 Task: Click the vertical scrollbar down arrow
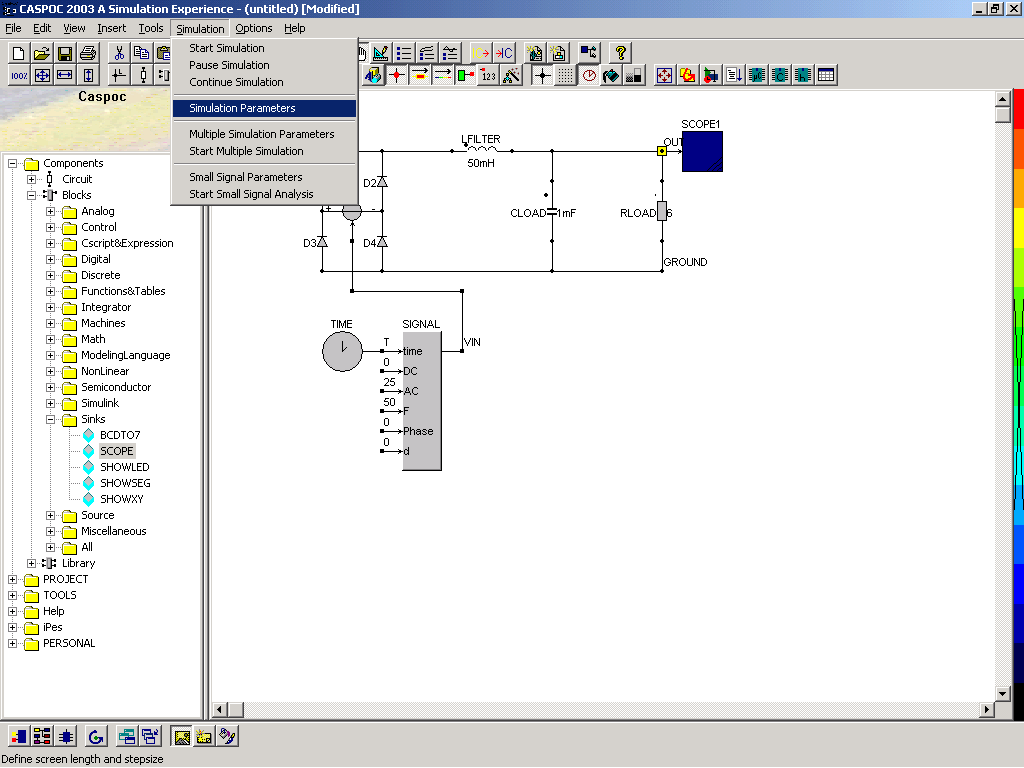1002,694
